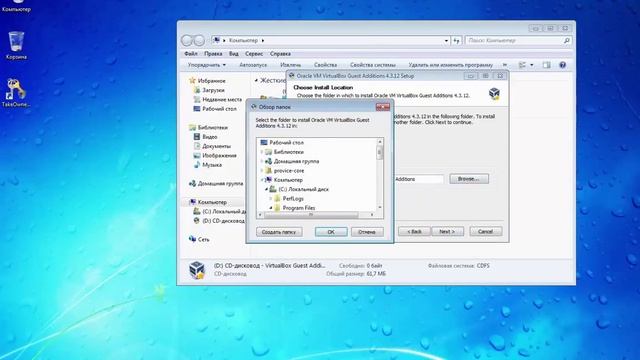Click the provice-core user folder icon
This screenshot has width=640, height=360.
point(268,171)
